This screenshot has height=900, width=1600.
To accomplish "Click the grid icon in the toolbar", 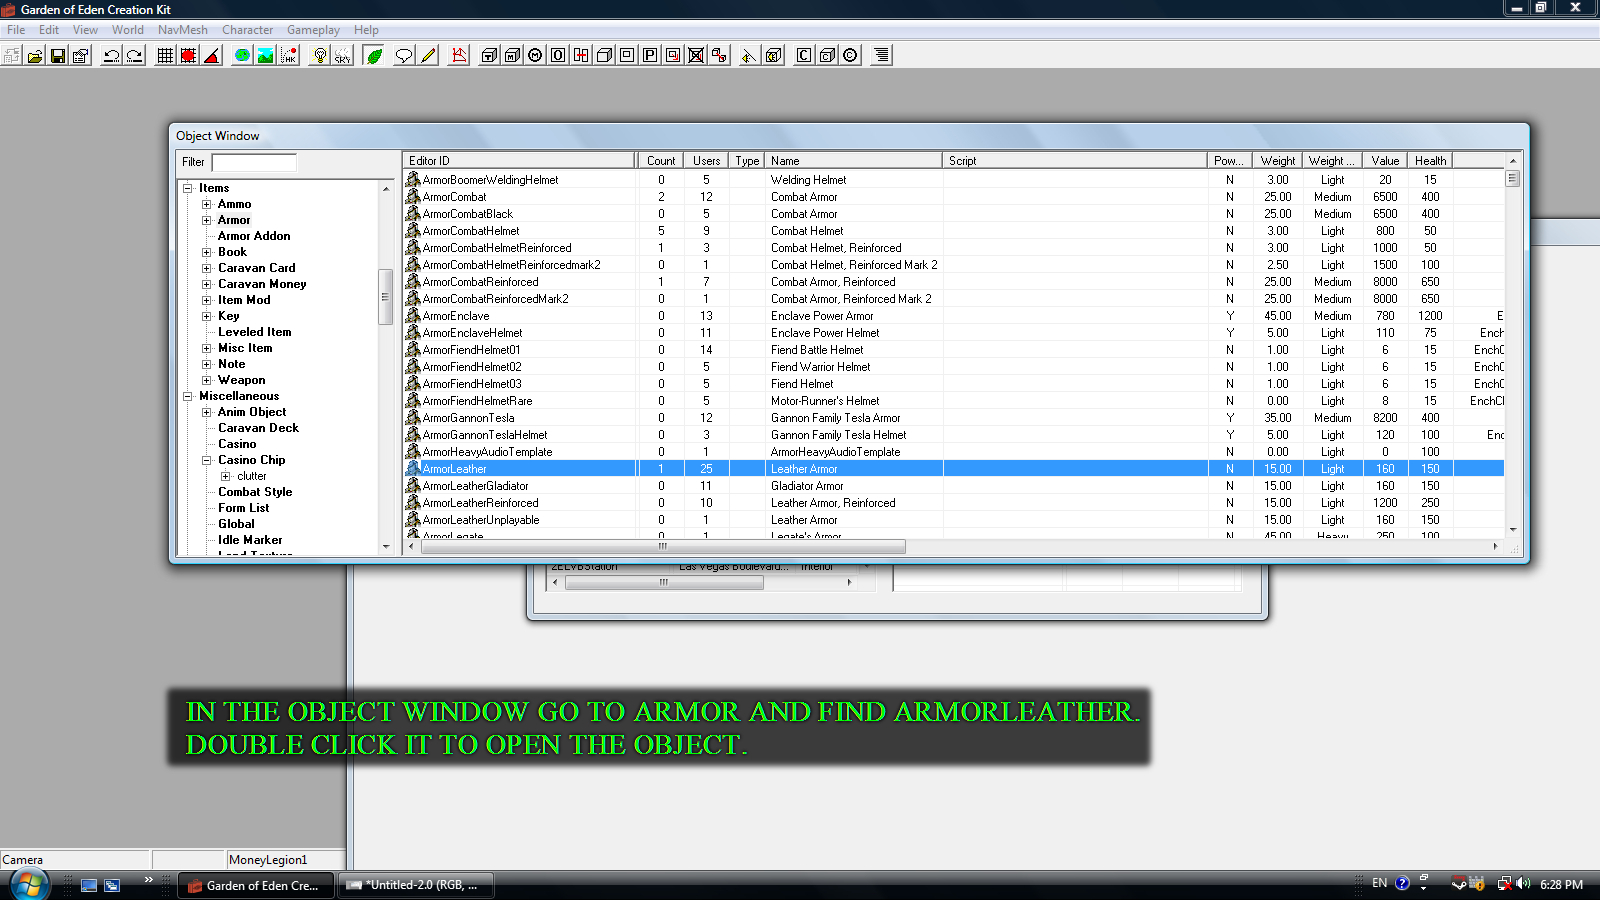I will (165, 56).
